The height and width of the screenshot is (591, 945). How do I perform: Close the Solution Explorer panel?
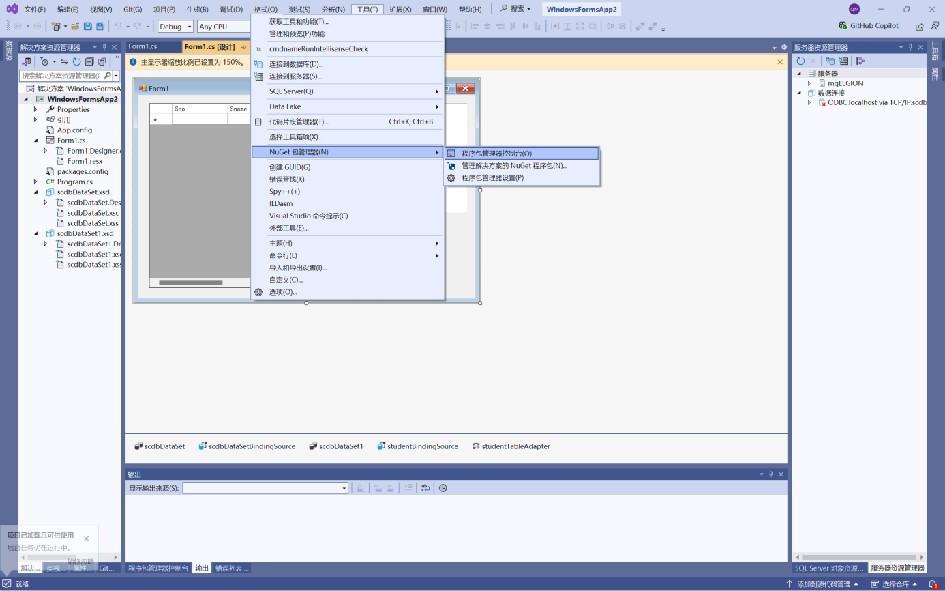(115, 47)
